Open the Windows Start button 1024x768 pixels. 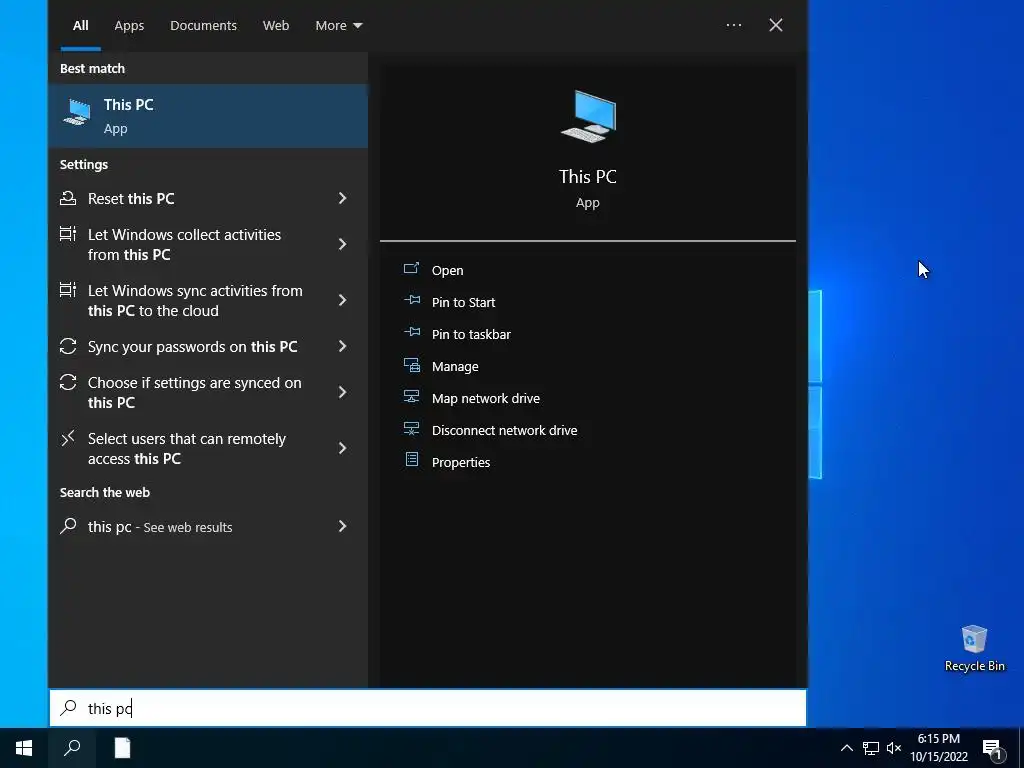(24, 748)
